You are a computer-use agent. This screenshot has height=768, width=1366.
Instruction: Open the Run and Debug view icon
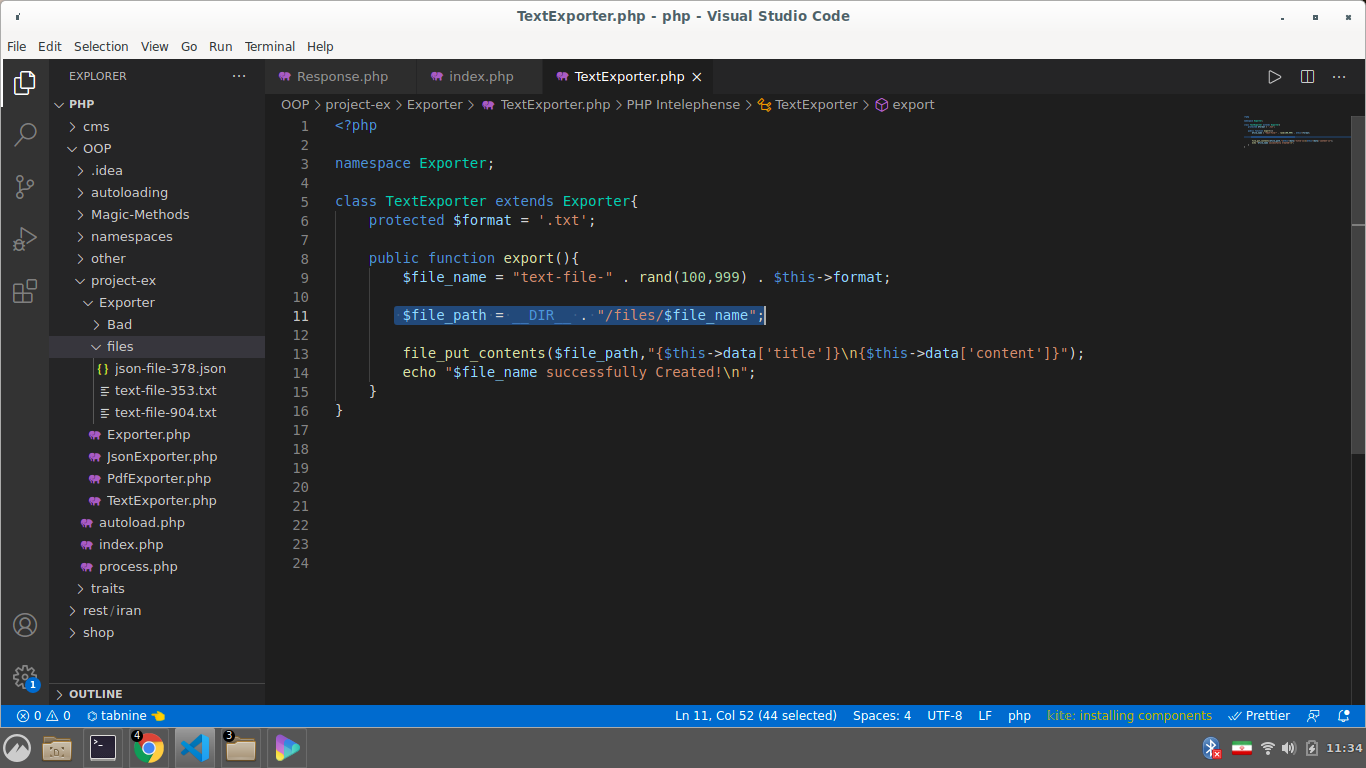(25, 239)
